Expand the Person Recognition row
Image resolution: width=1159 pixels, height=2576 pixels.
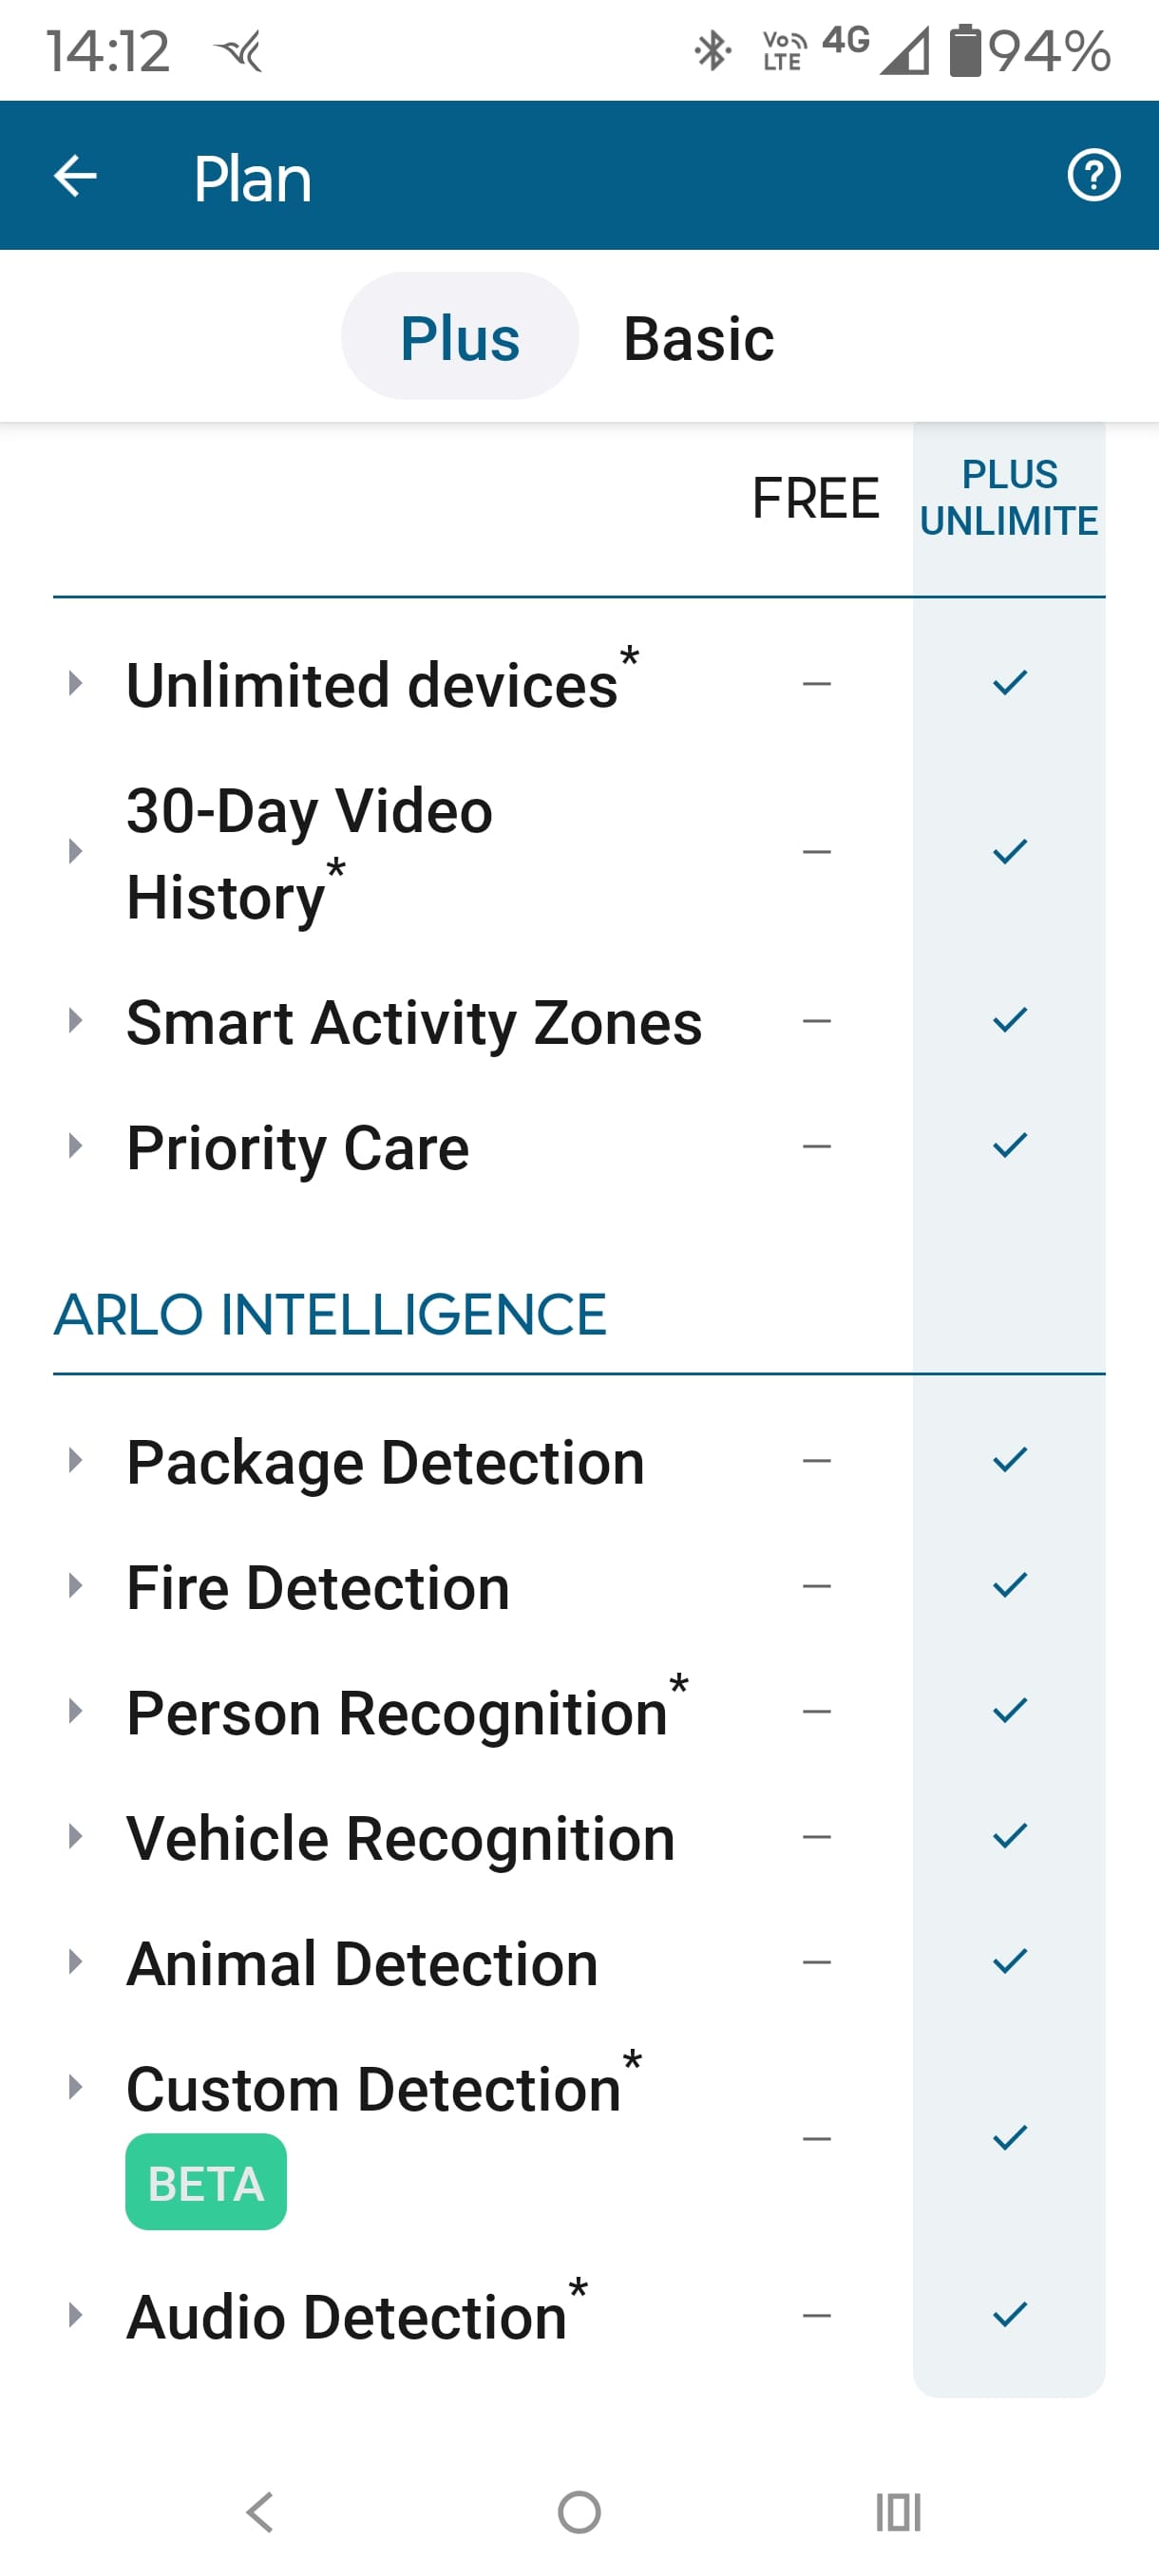pyautogui.click(x=75, y=1711)
